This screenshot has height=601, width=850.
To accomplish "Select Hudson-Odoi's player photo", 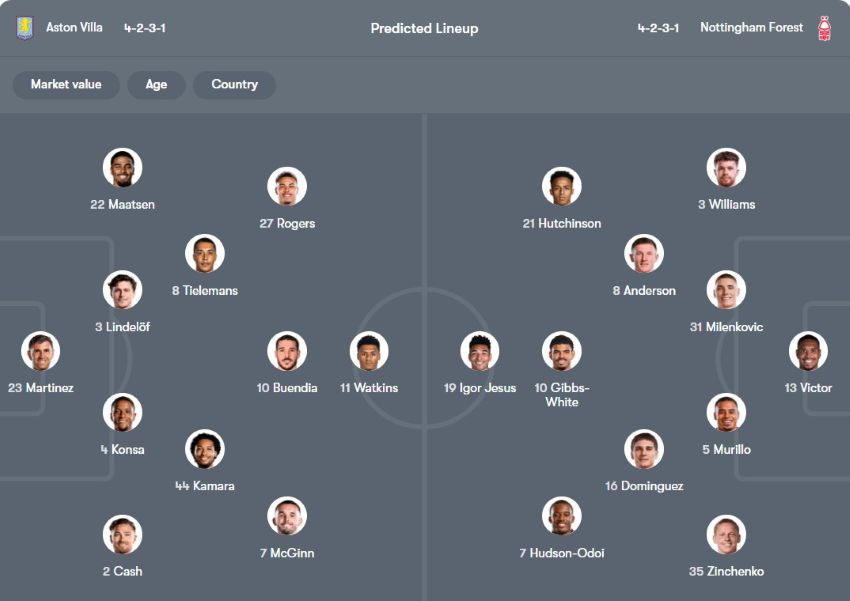I will pyautogui.click(x=562, y=516).
